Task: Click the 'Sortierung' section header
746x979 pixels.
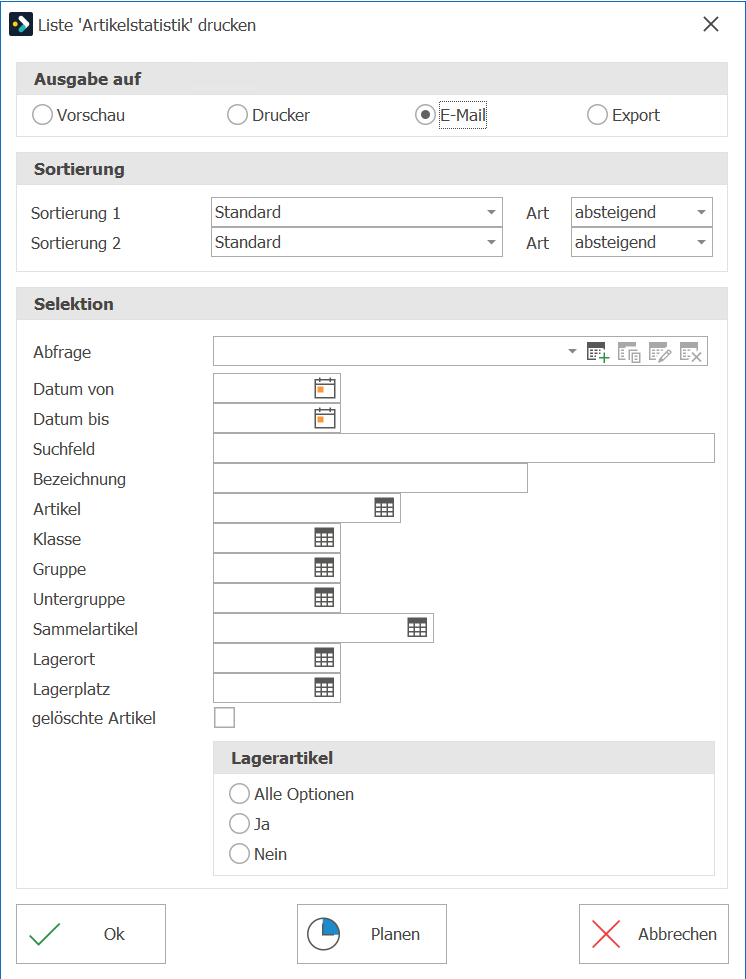Action: [372, 169]
